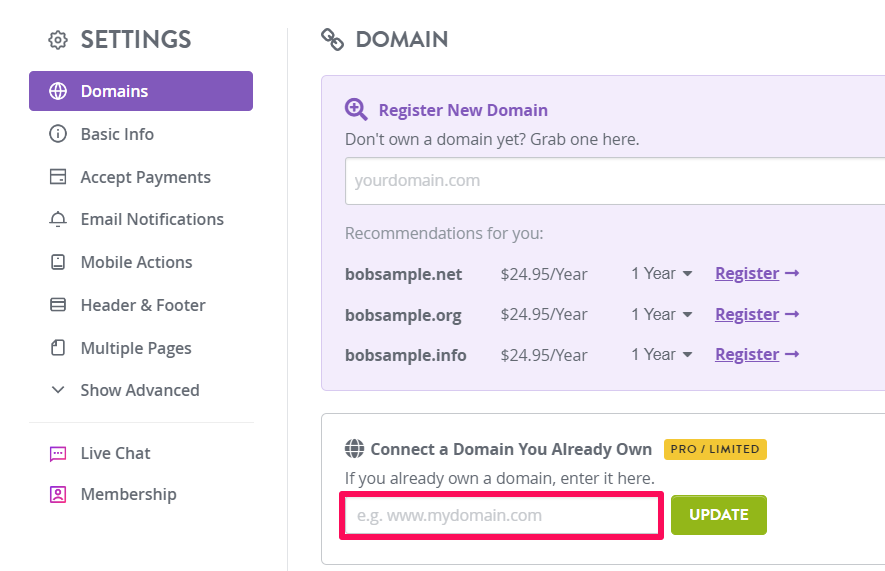Image resolution: width=885 pixels, height=571 pixels.
Task: Click the green UPDATE button
Action: coord(718,515)
